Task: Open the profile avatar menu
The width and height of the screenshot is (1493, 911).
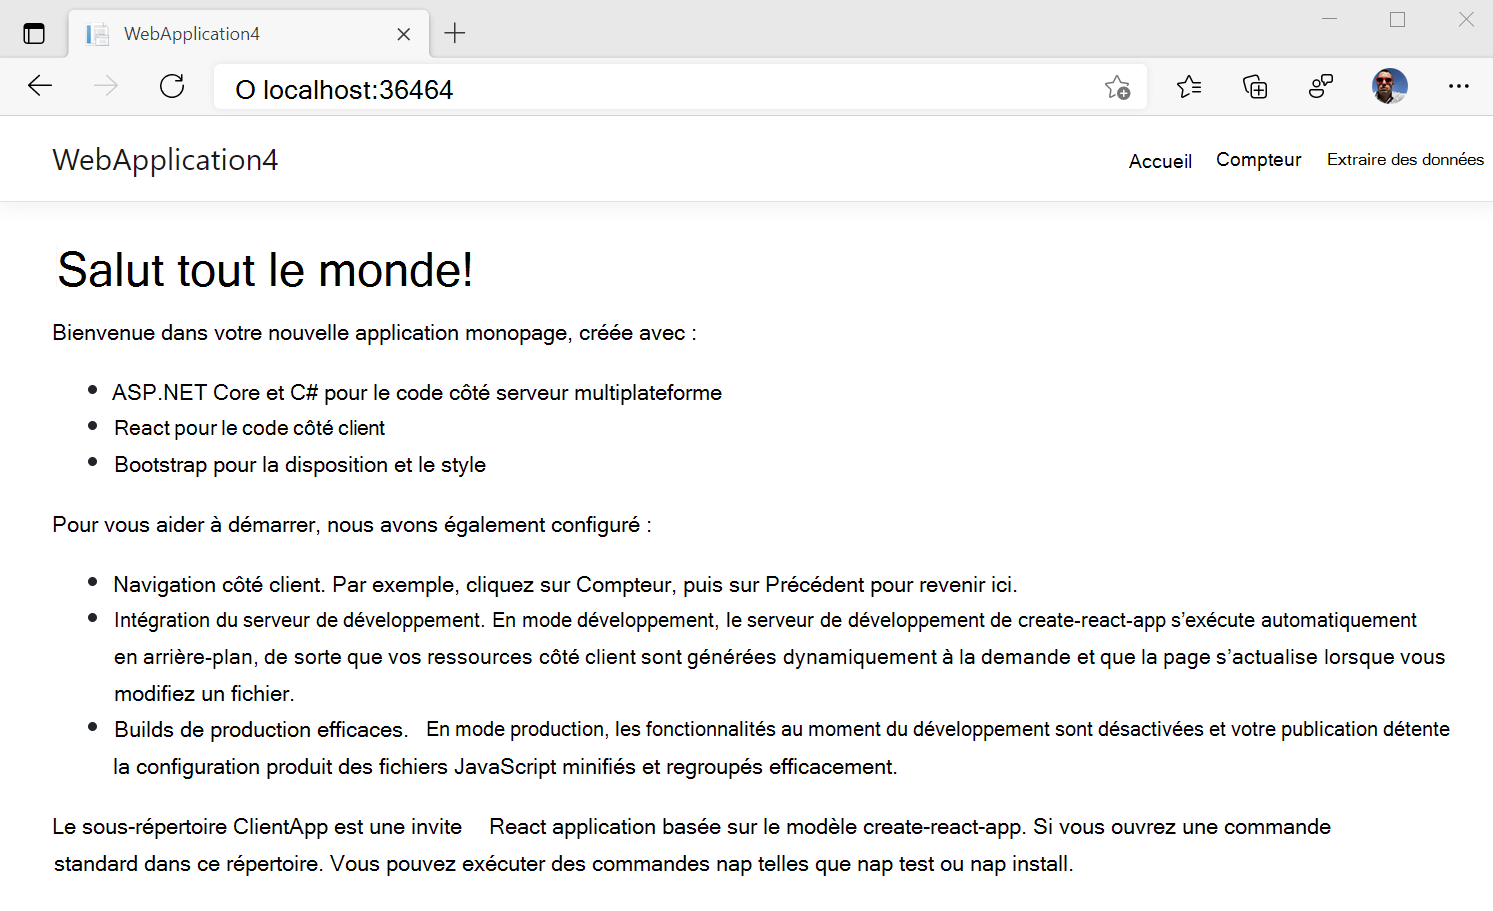Action: pyautogui.click(x=1389, y=86)
